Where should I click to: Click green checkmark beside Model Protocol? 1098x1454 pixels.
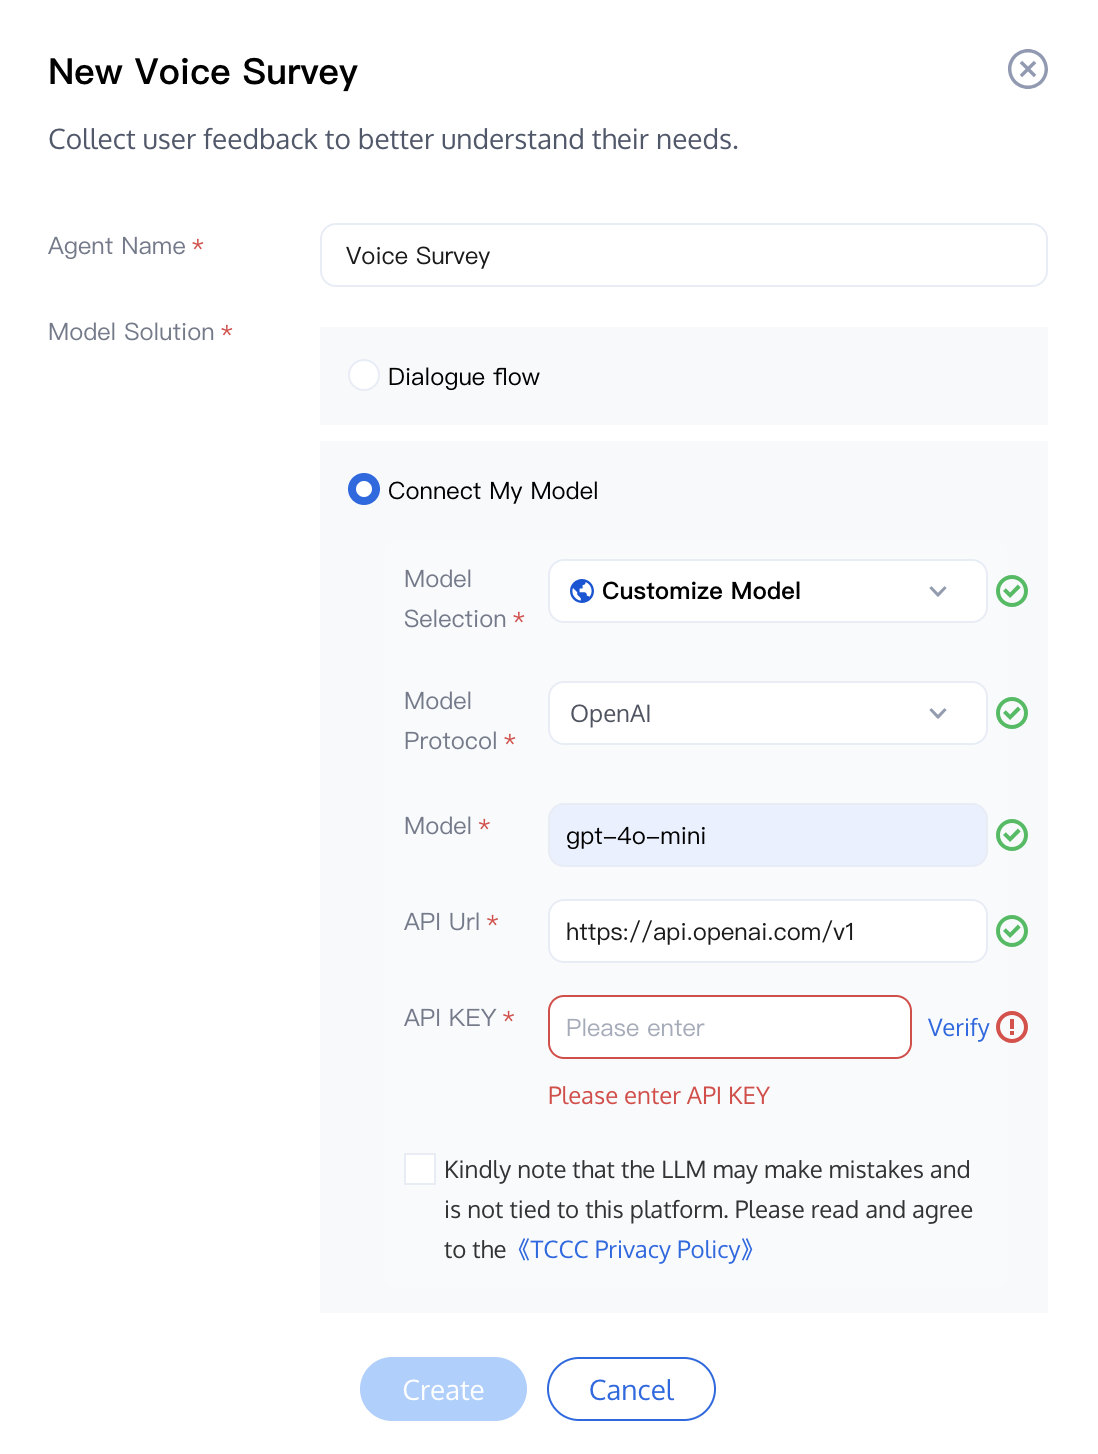(x=1012, y=713)
